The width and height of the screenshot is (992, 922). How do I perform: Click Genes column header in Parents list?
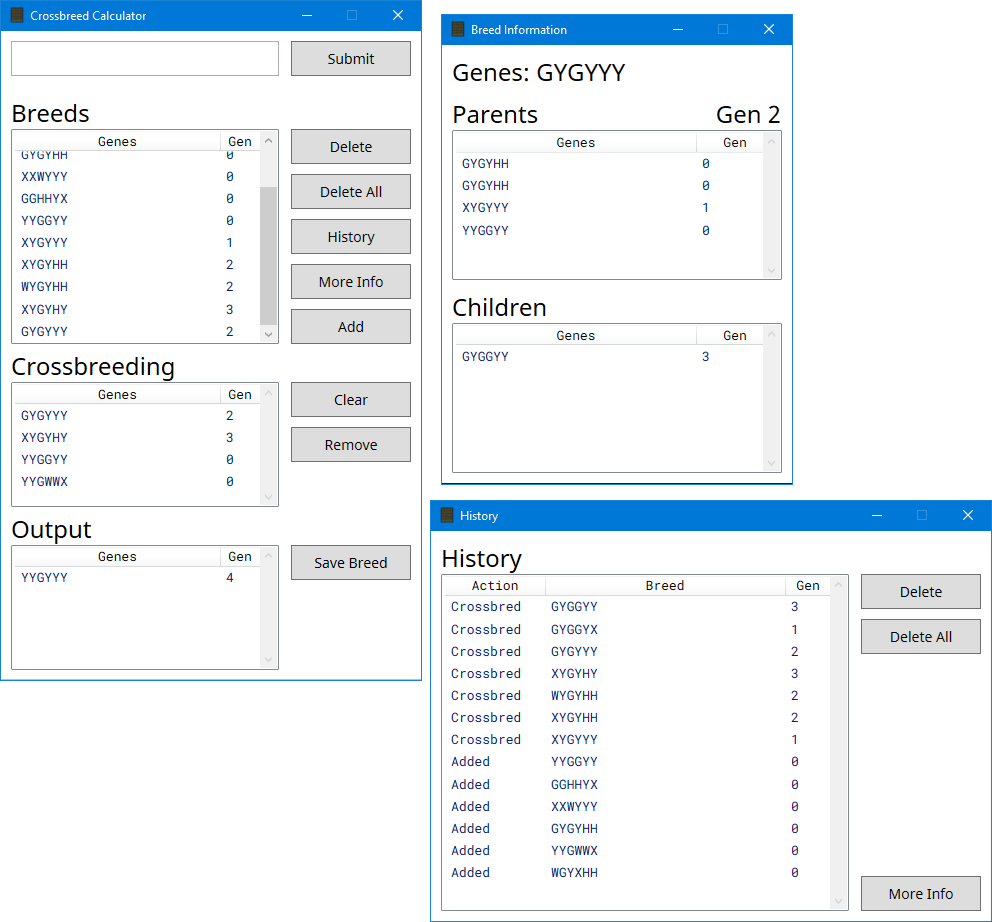click(576, 142)
